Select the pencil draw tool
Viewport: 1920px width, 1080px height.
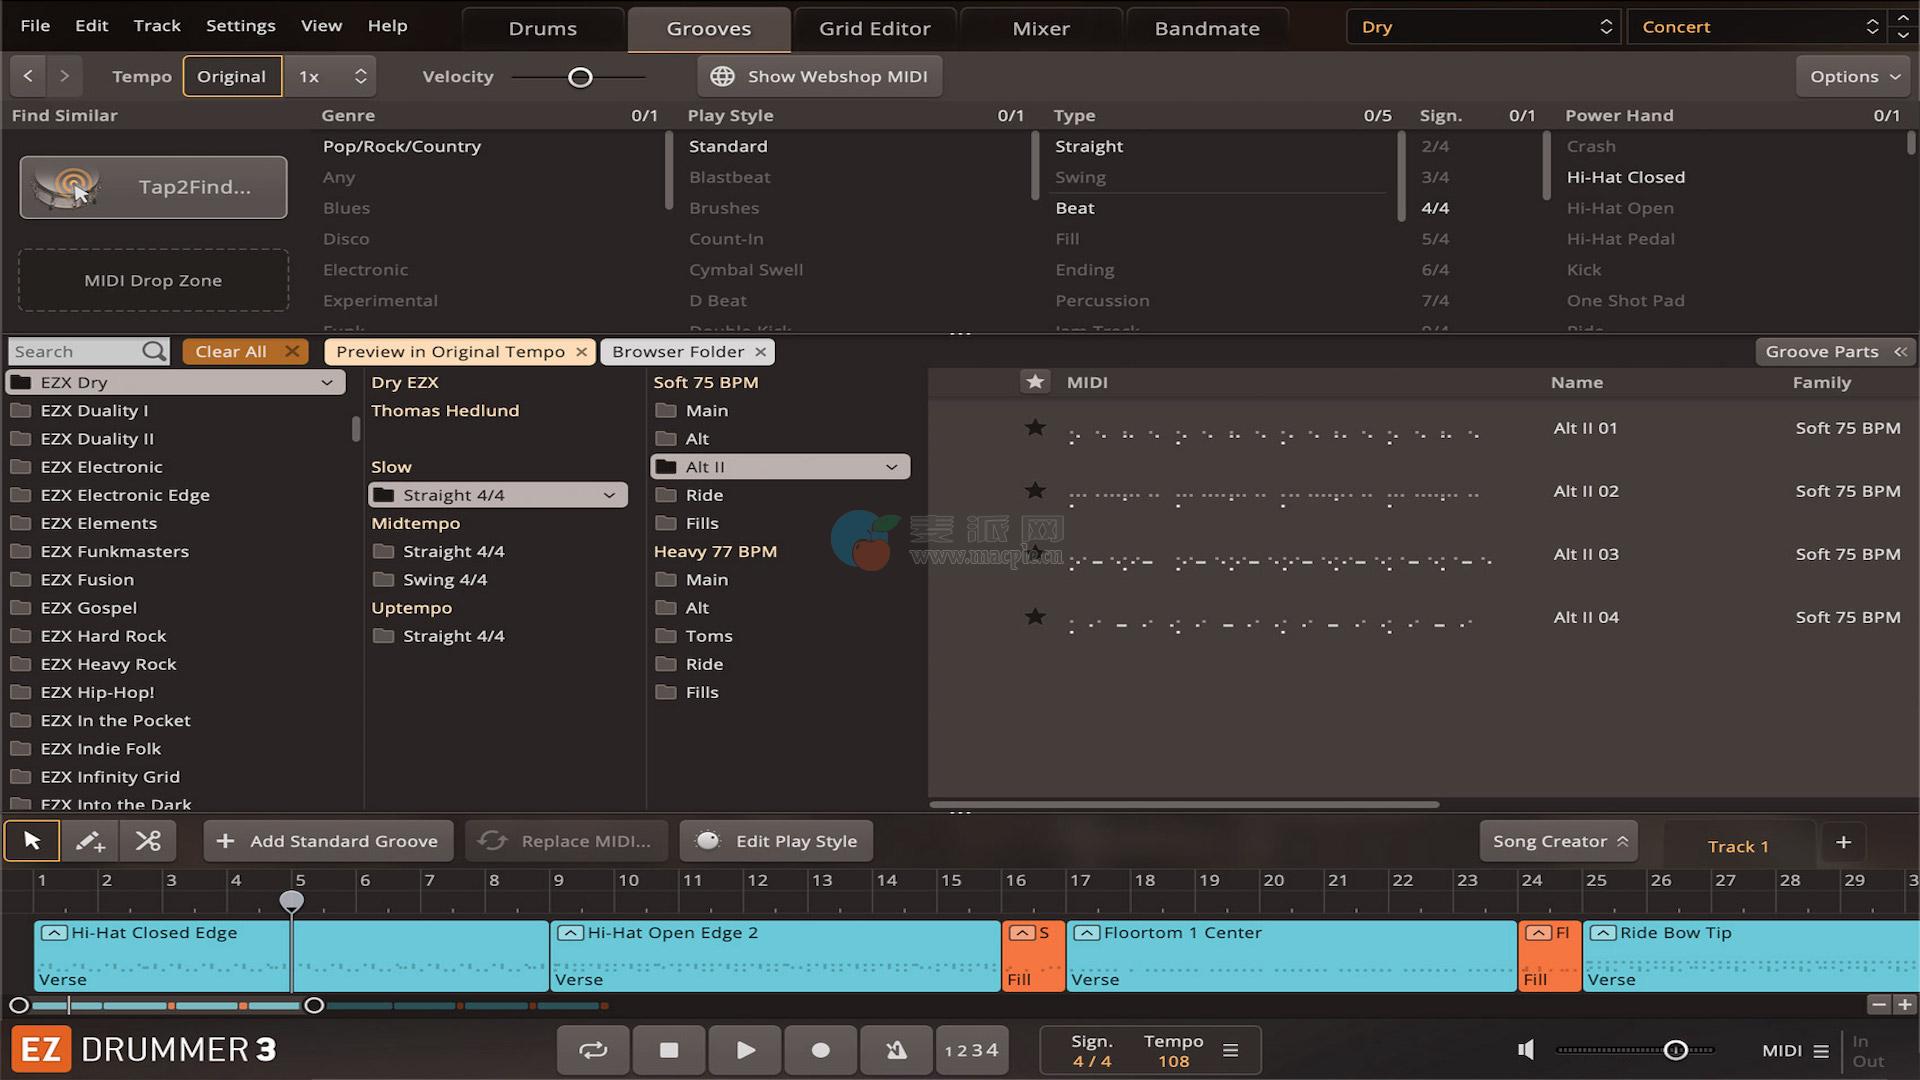(90, 841)
